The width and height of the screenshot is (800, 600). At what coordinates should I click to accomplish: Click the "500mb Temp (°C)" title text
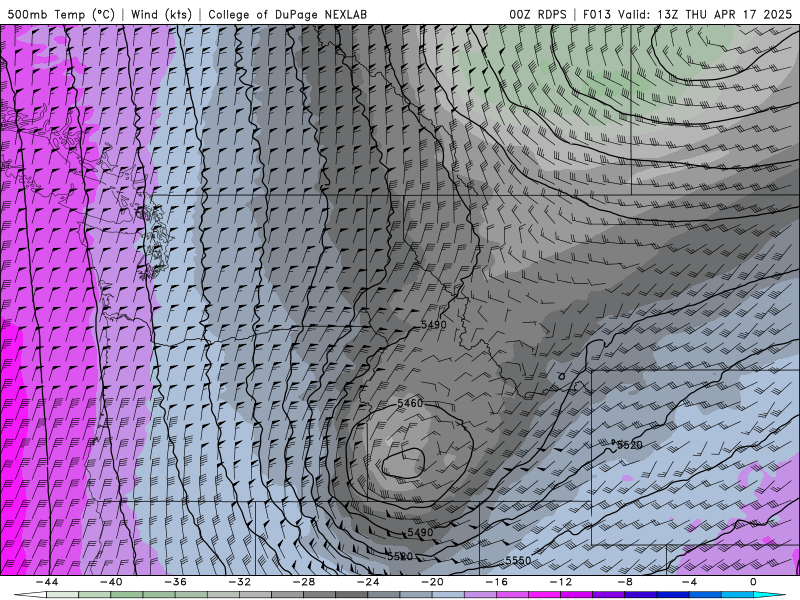tap(61, 14)
